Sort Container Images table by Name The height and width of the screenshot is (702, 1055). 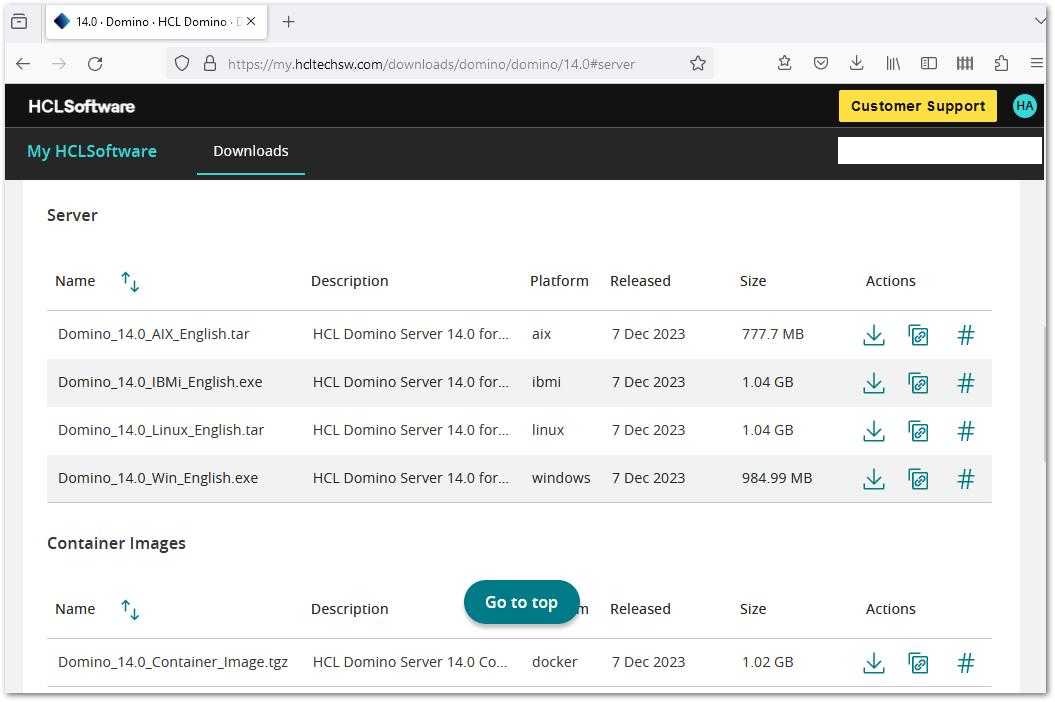130,609
